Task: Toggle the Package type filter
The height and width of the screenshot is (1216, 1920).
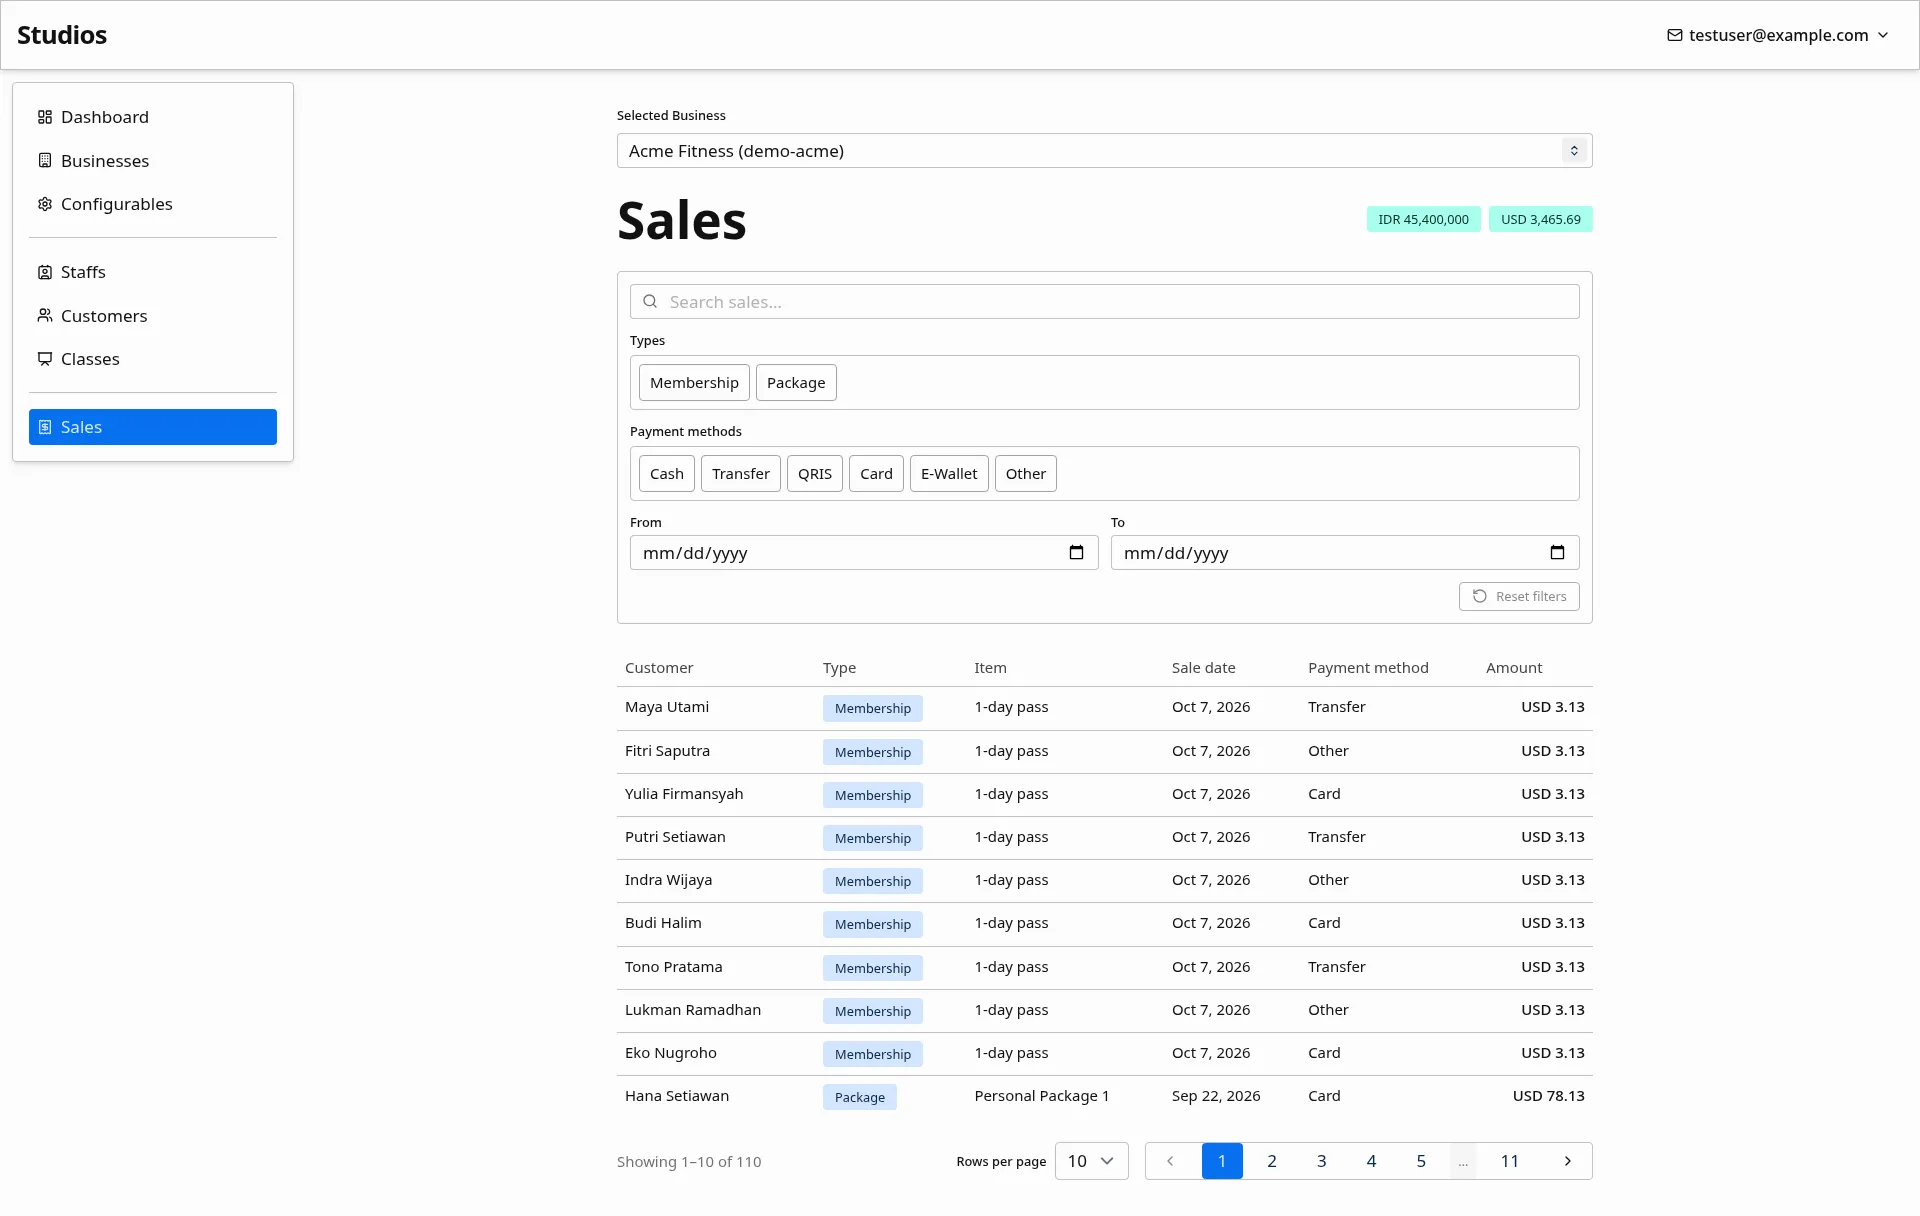Action: click(x=796, y=383)
